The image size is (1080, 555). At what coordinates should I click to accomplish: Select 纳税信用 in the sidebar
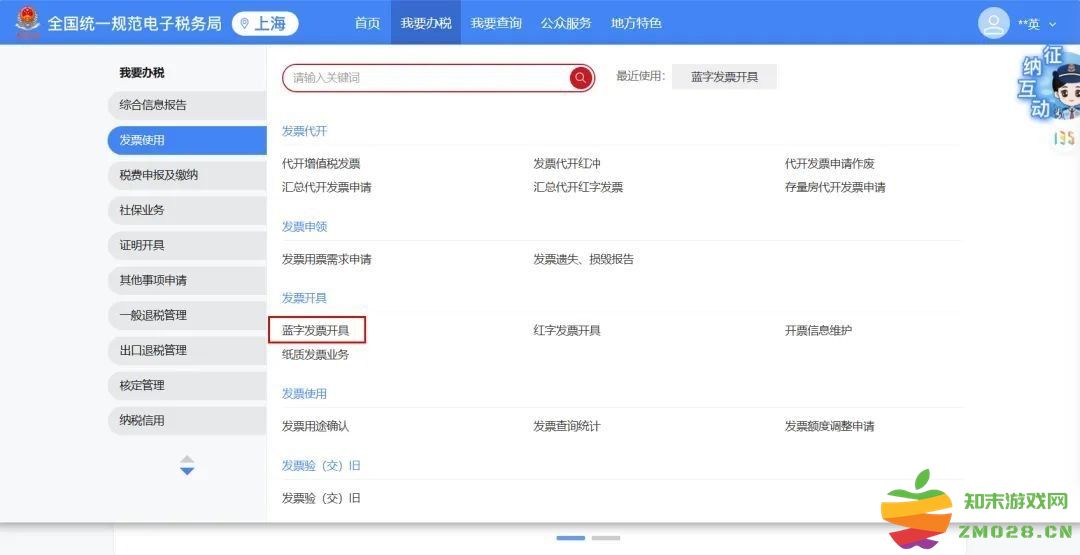[187, 420]
